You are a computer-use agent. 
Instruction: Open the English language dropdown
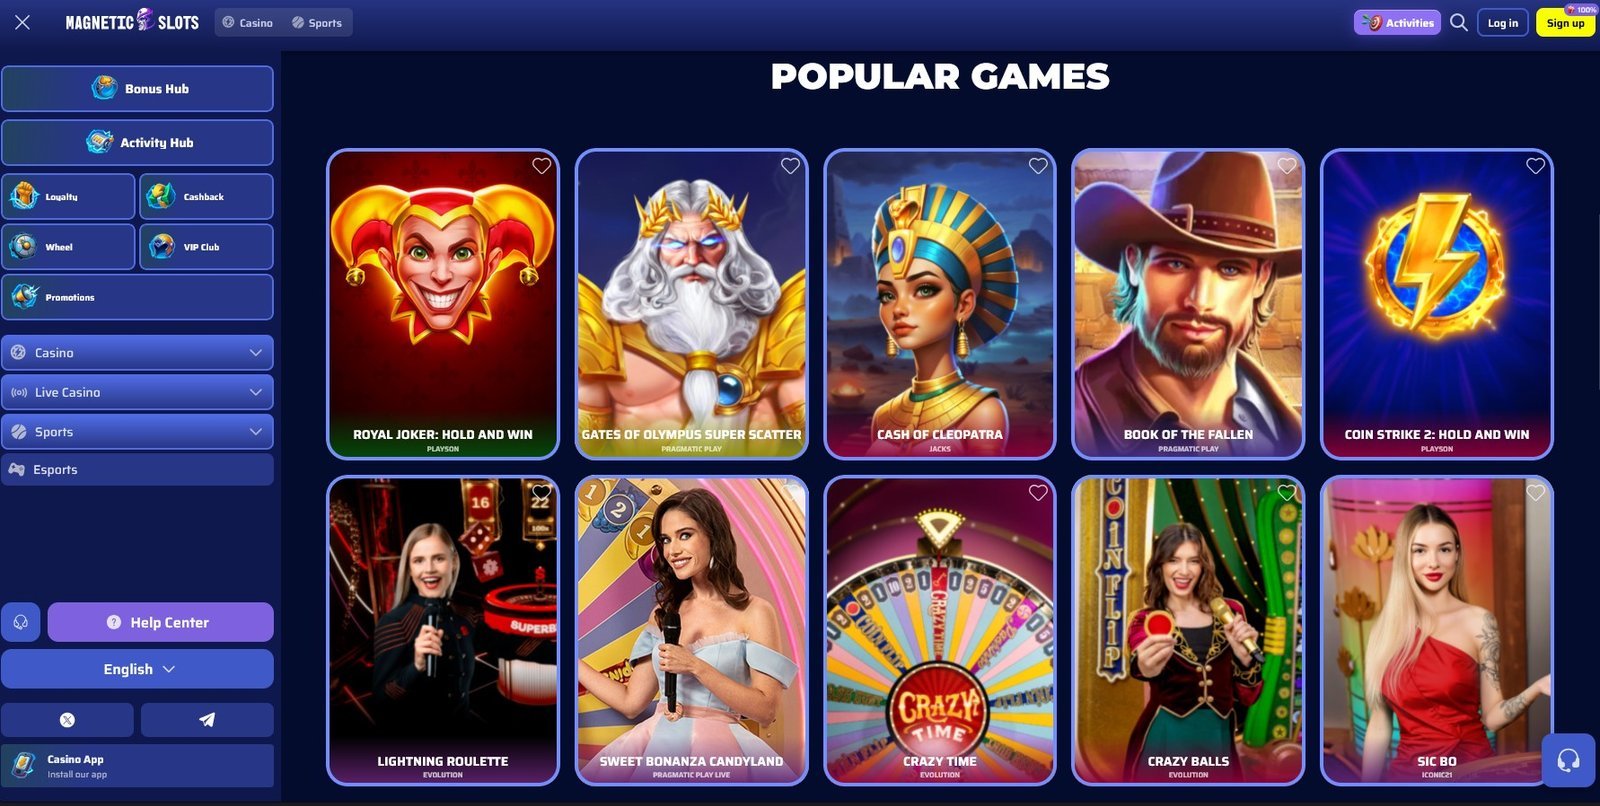pos(137,669)
